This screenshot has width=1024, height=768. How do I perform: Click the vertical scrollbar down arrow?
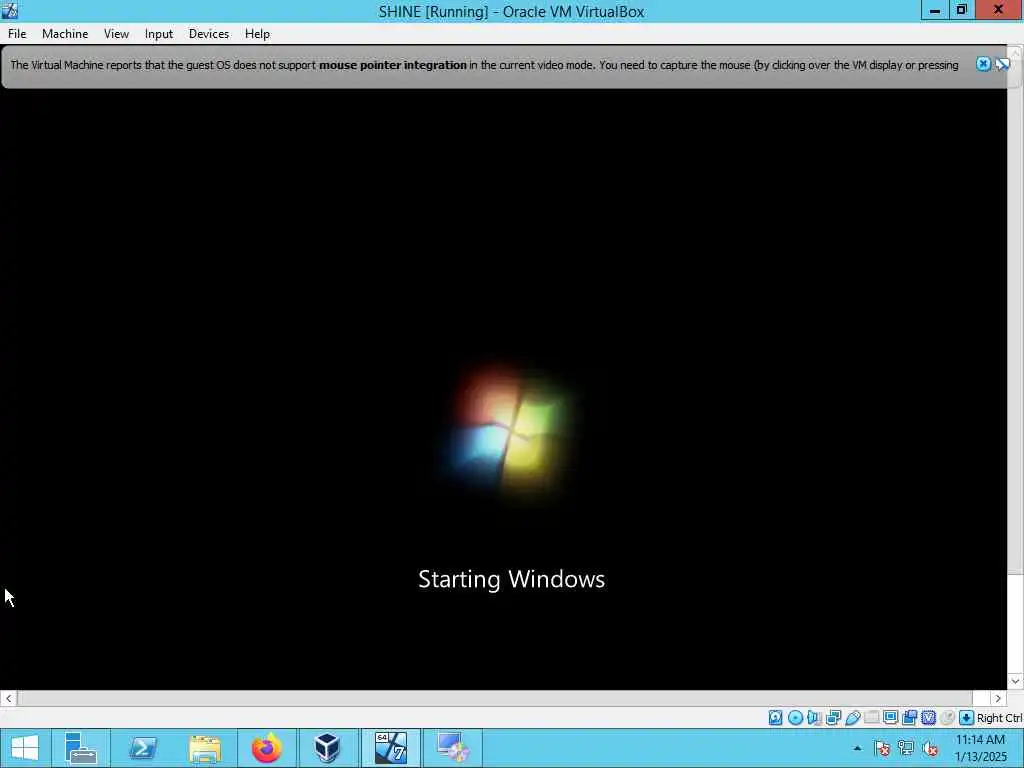1015,681
